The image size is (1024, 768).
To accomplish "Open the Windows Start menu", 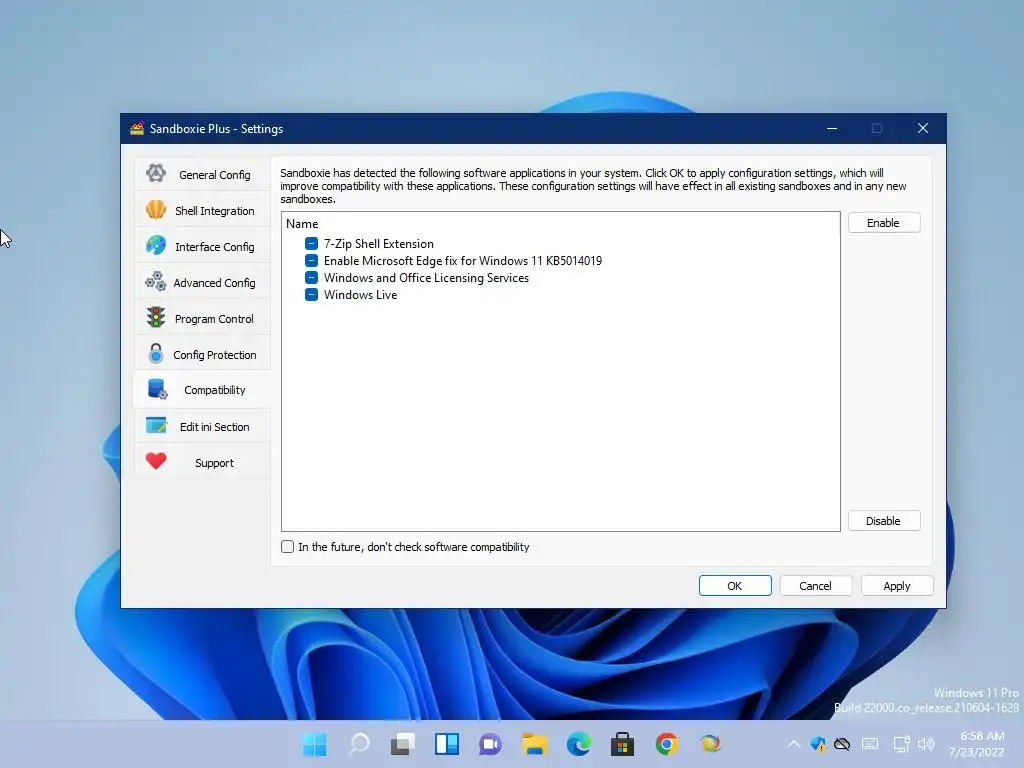I will pyautogui.click(x=315, y=744).
